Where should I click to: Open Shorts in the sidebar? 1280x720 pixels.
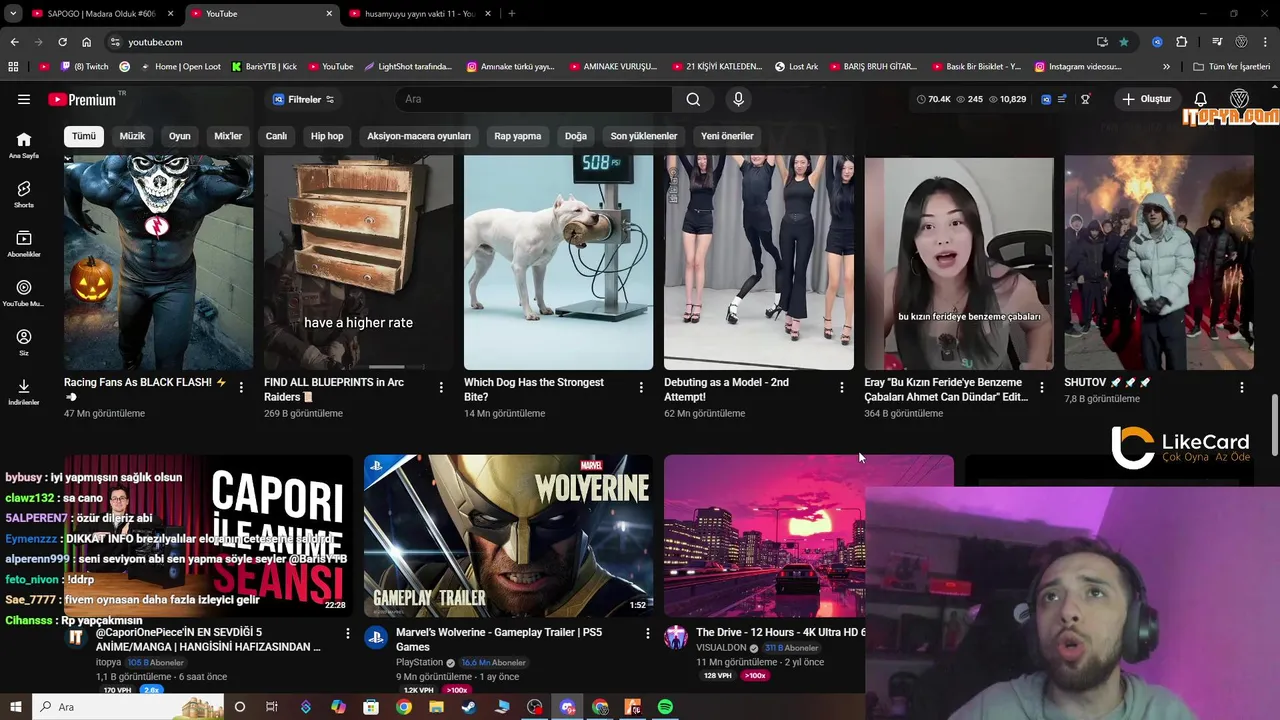click(x=24, y=194)
